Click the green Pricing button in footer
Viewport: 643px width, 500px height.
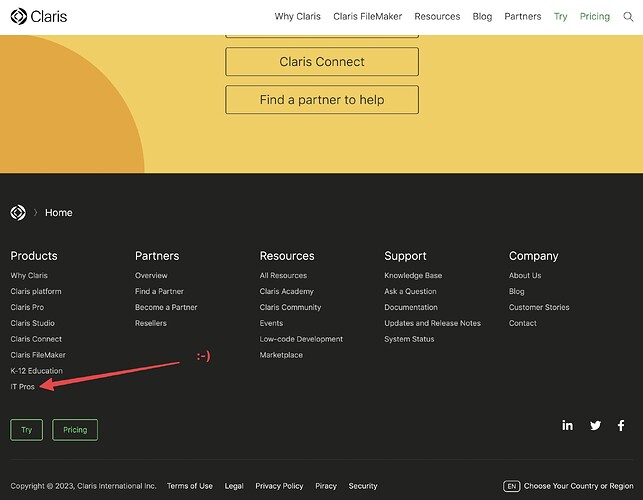coord(75,430)
